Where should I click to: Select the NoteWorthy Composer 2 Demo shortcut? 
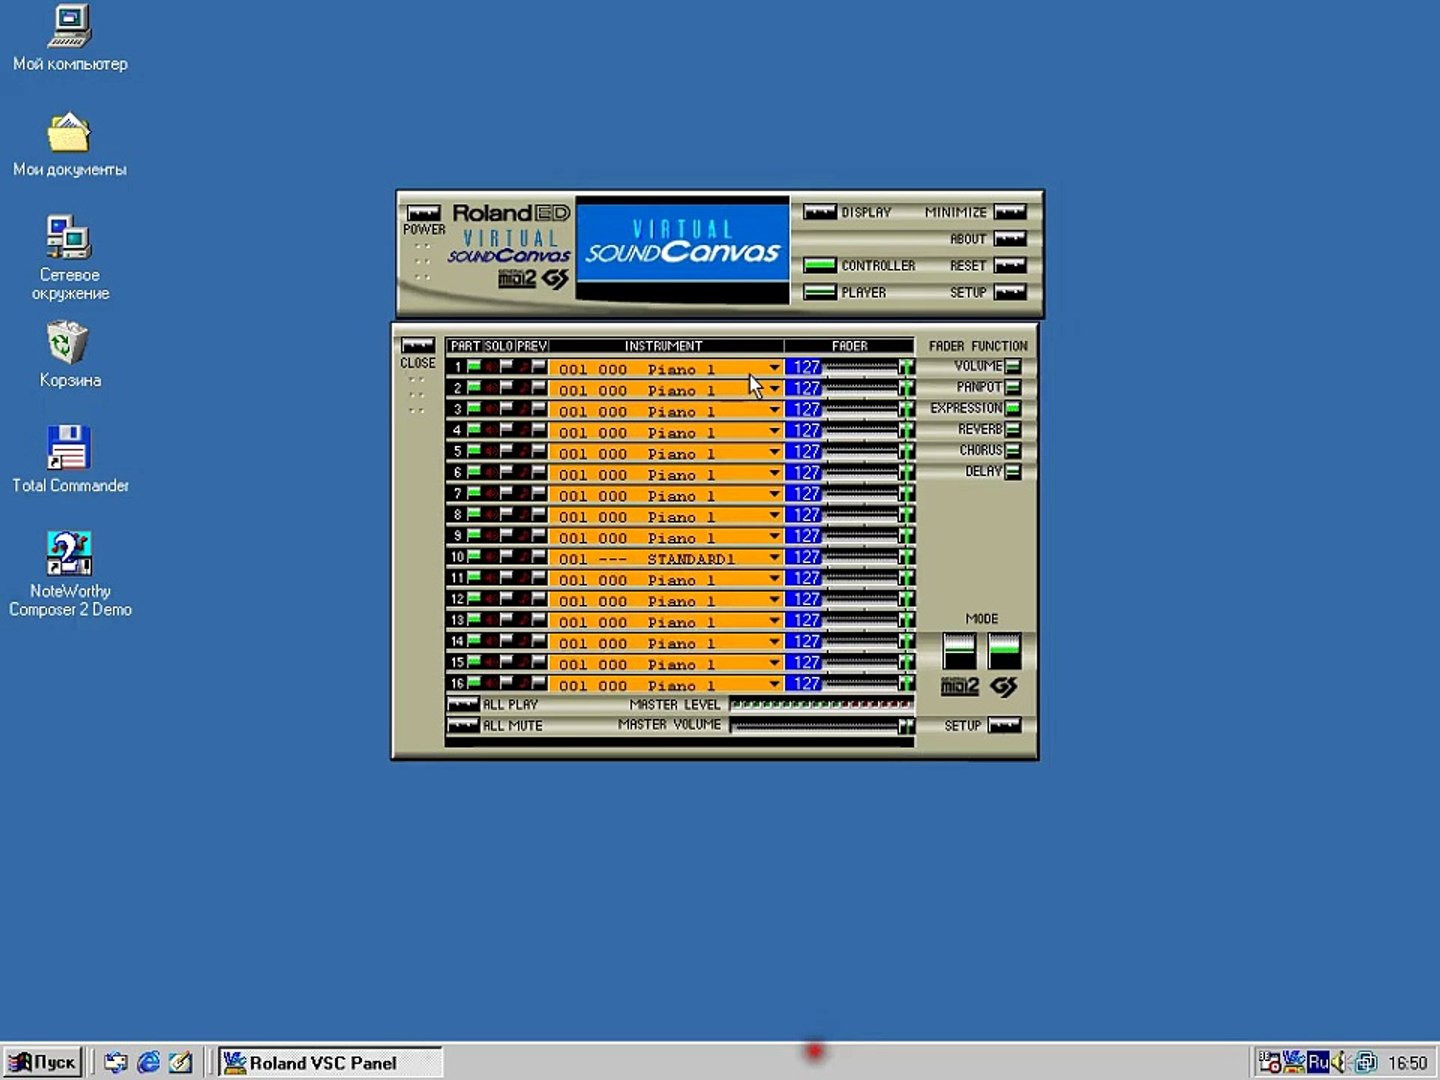pyautogui.click(x=70, y=573)
